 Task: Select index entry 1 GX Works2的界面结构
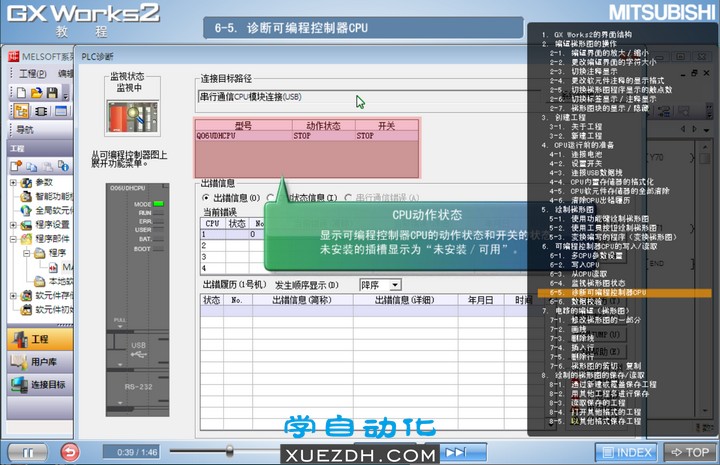(586, 34)
